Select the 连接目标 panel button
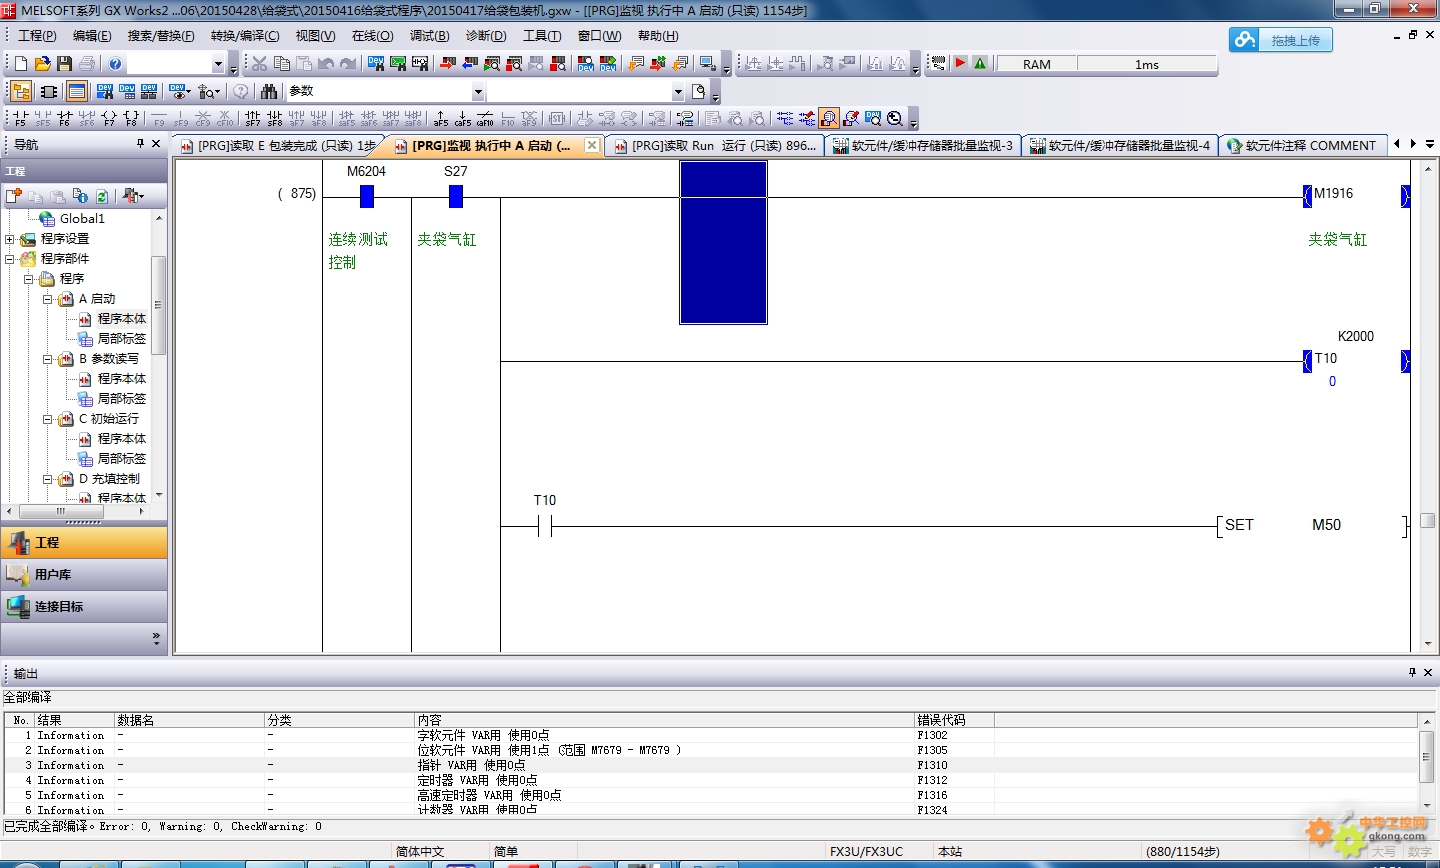The height and width of the screenshot is (868, 1440). click(x=84, y=607)
